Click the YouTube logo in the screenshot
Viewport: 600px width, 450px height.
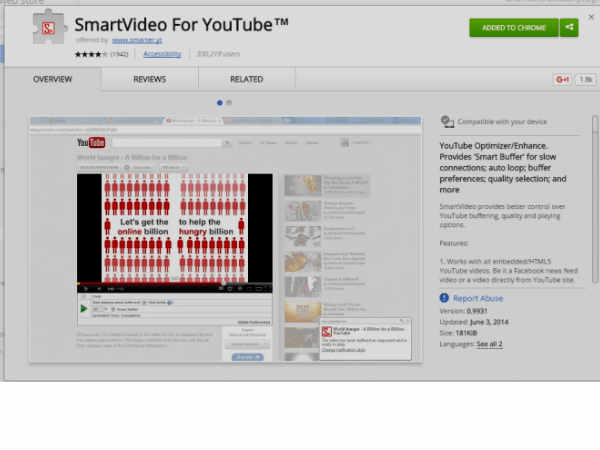pos(91,143)
